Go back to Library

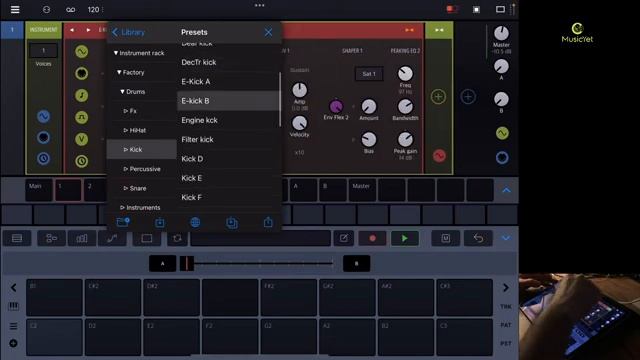128,32
